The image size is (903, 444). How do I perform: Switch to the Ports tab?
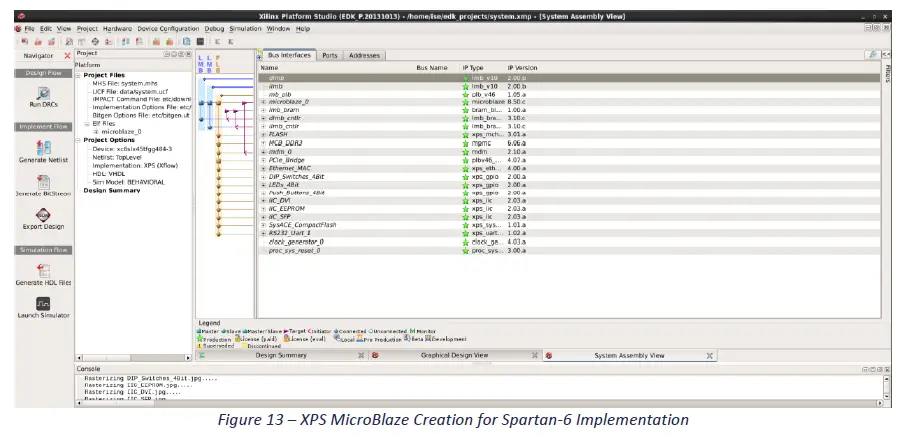[330, 56]
